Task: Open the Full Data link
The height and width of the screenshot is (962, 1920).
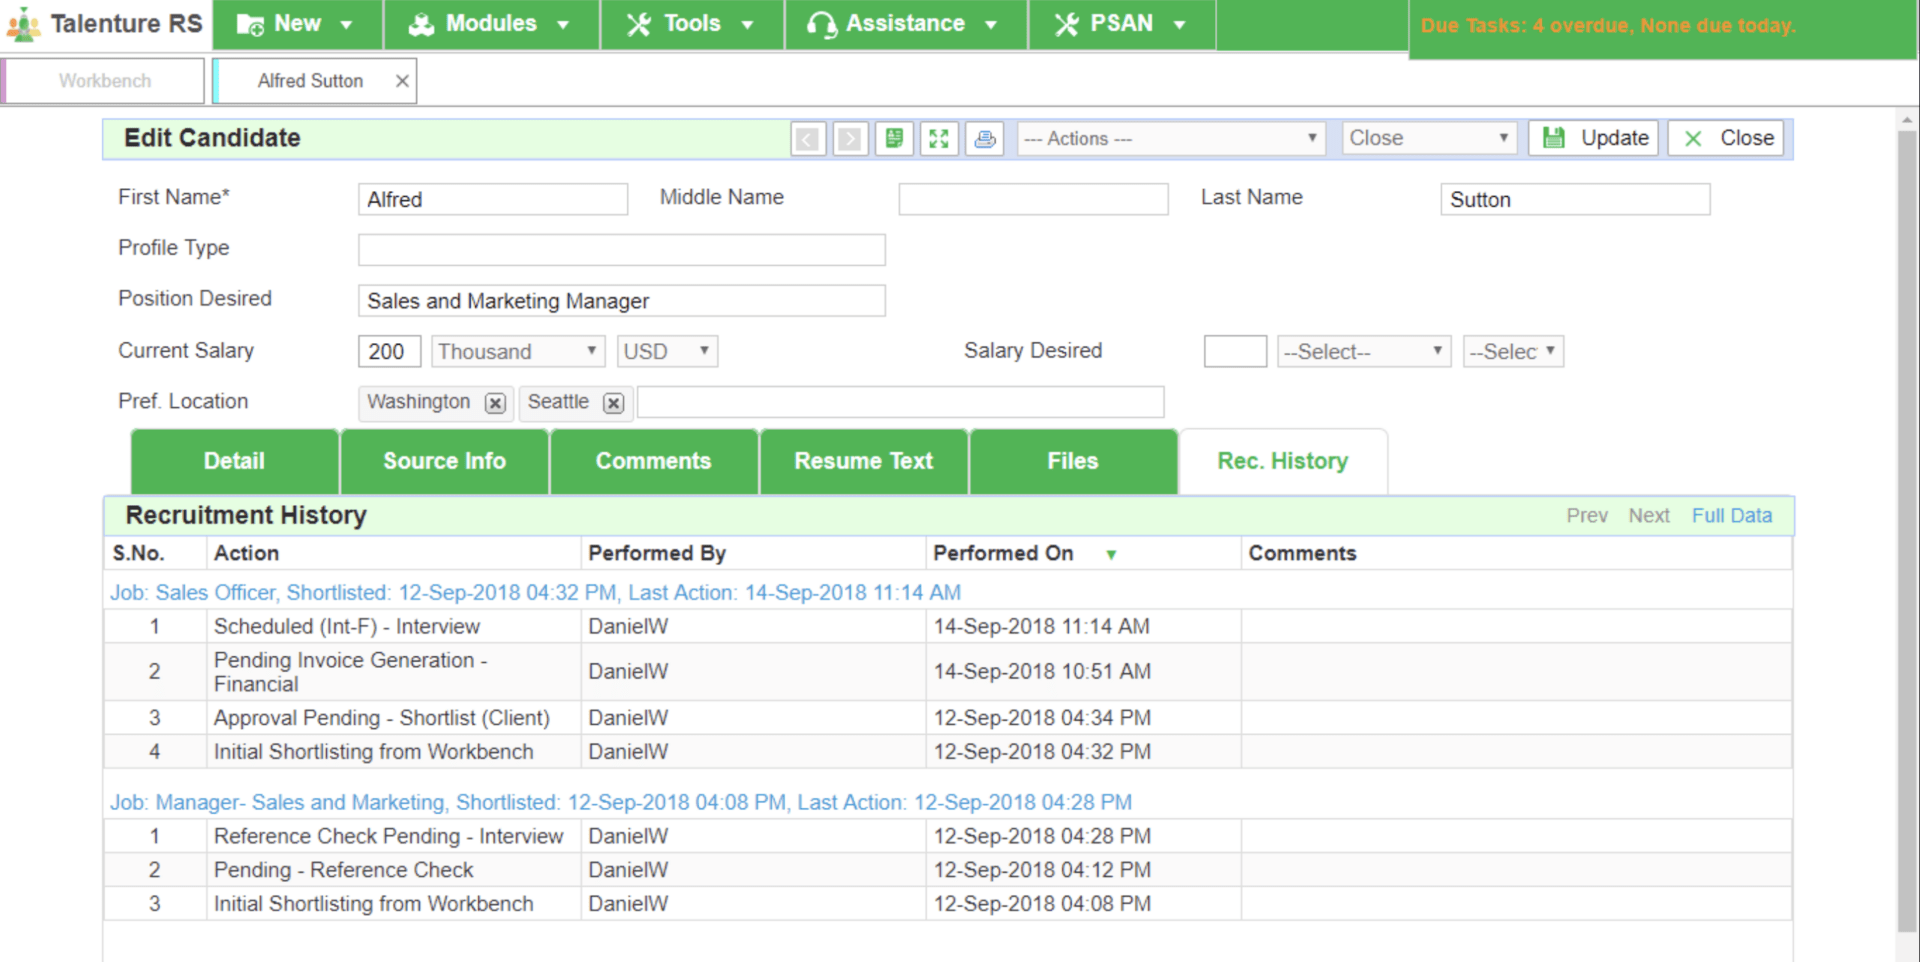Action: pyautogui.click(x=1731, y=516)
